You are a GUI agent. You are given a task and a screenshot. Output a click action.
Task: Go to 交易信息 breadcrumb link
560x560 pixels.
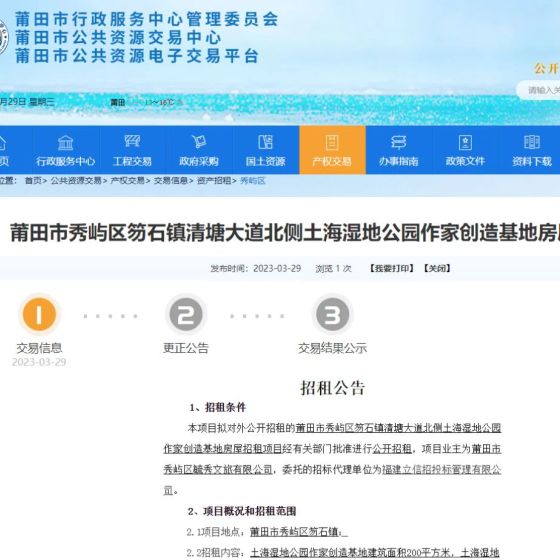[x=171, y=181]
